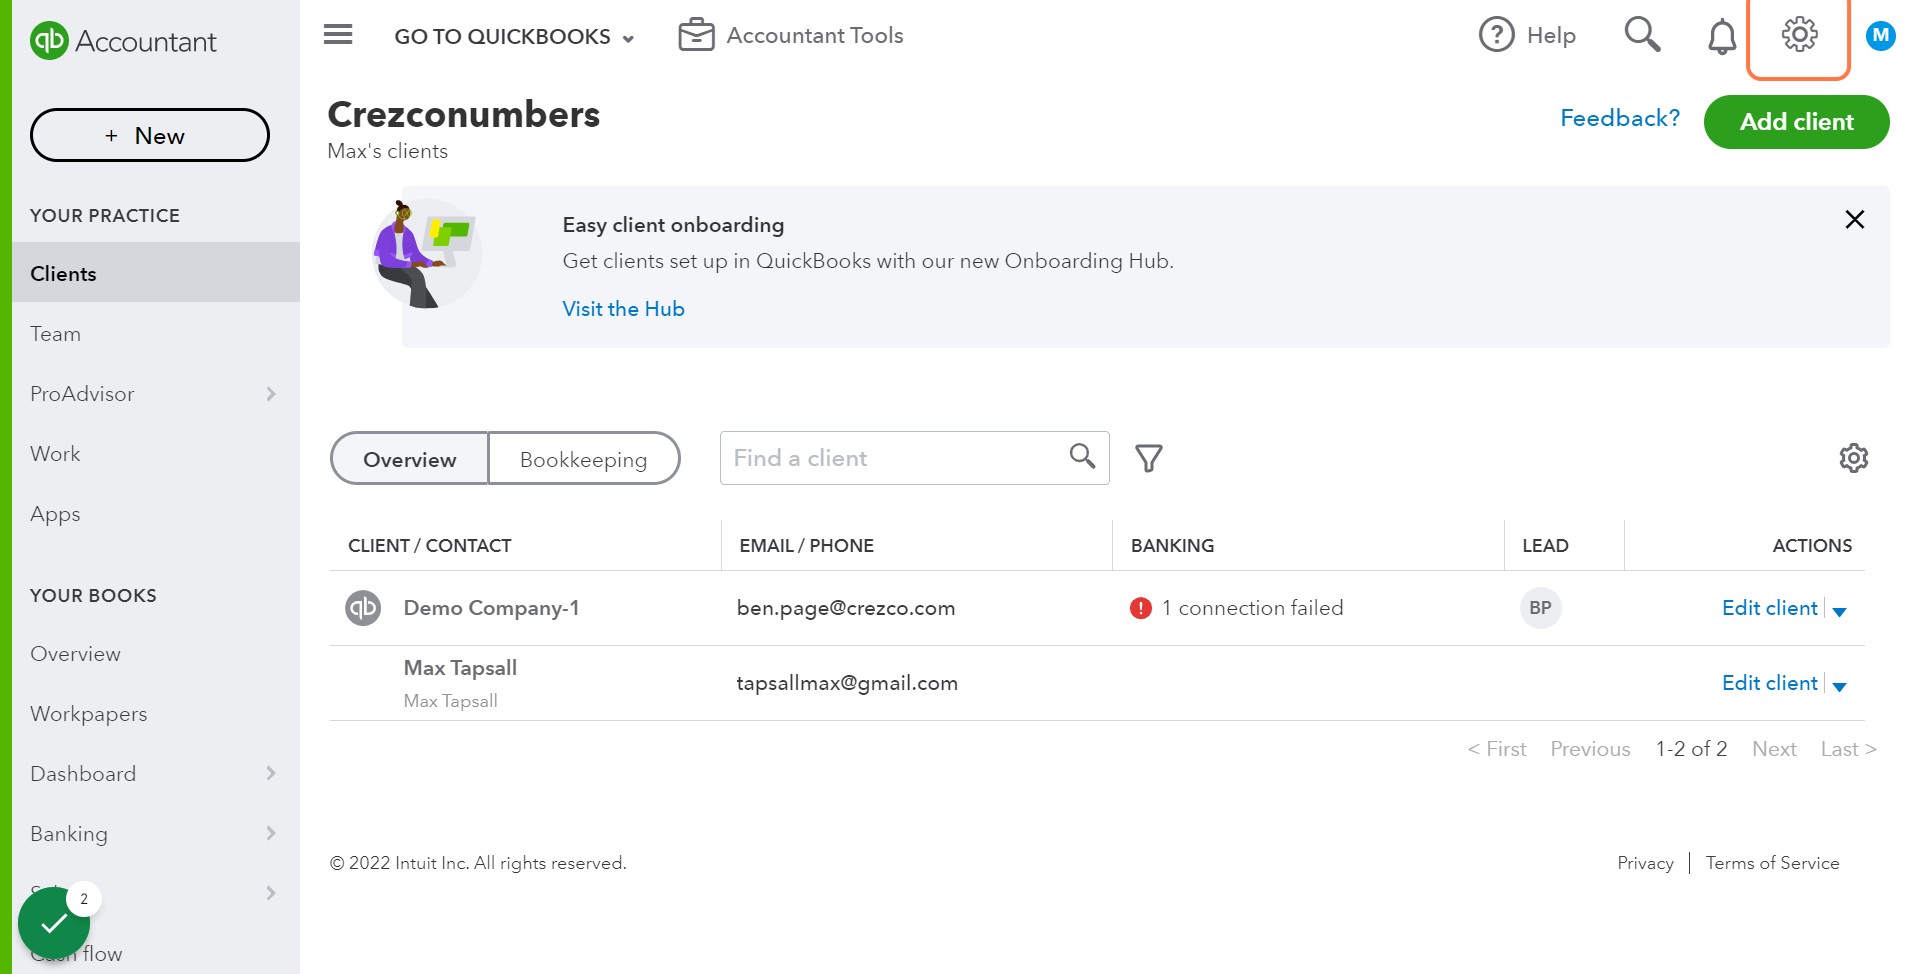Open the Visit the Hub link
1920x974 pixels.
[622, 308]
